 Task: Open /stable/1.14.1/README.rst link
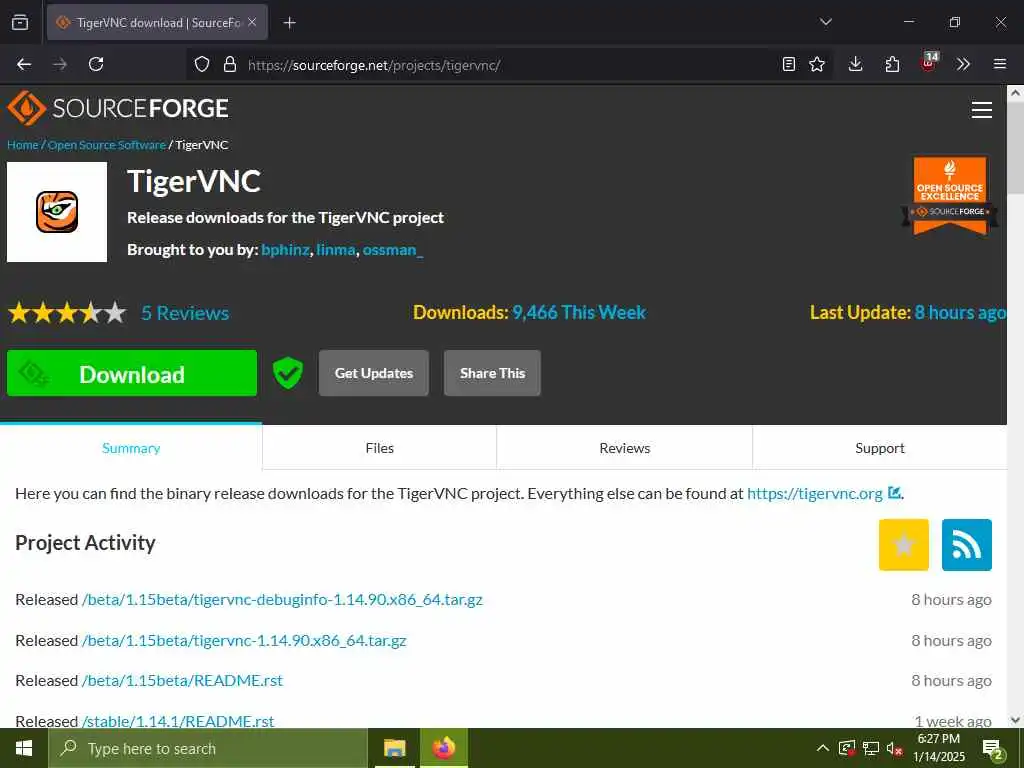coord(178,721)
